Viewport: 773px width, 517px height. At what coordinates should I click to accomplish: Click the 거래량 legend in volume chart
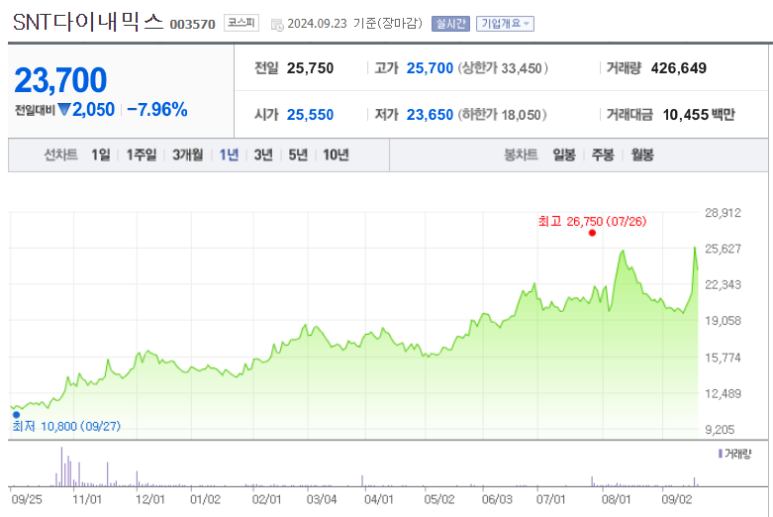pos(735,453)
